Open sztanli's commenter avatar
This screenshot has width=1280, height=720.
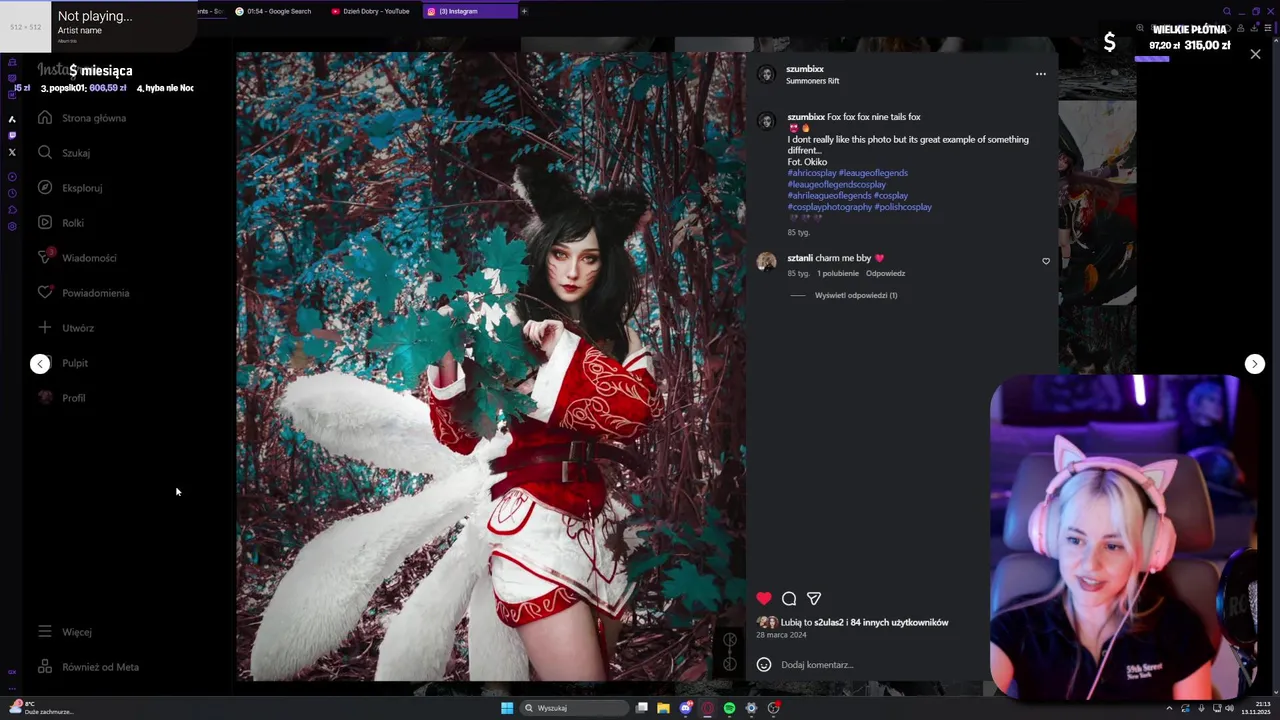[767, 262]
